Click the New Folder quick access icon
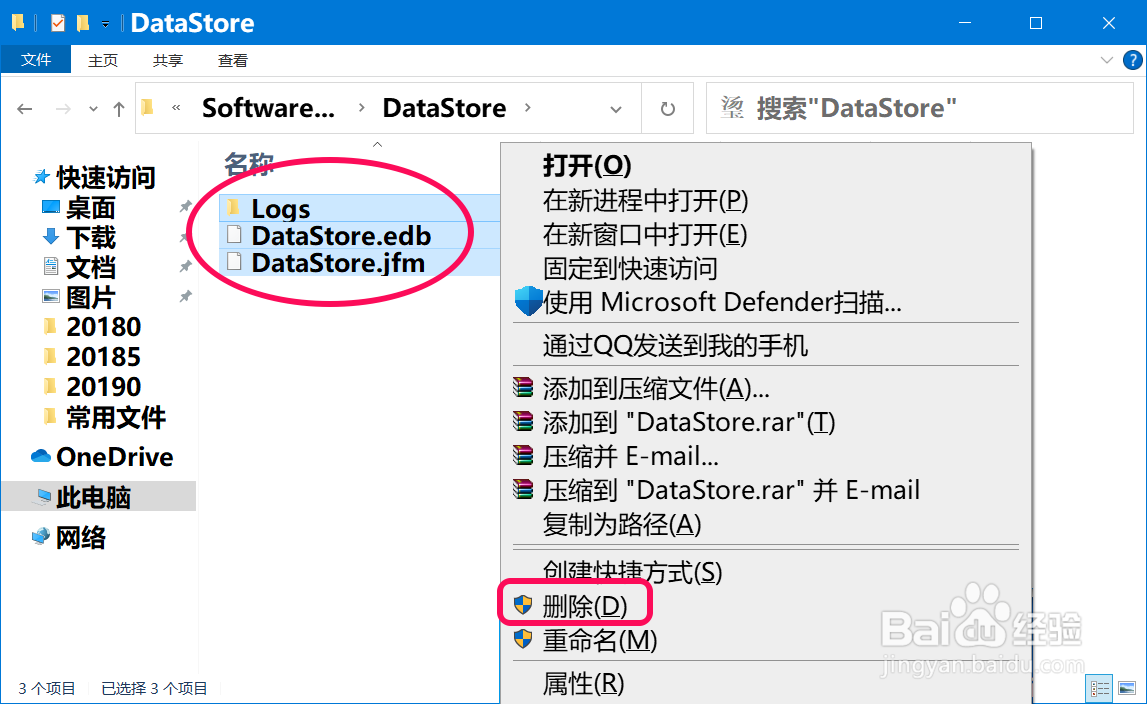 click(x=83, y=23)
